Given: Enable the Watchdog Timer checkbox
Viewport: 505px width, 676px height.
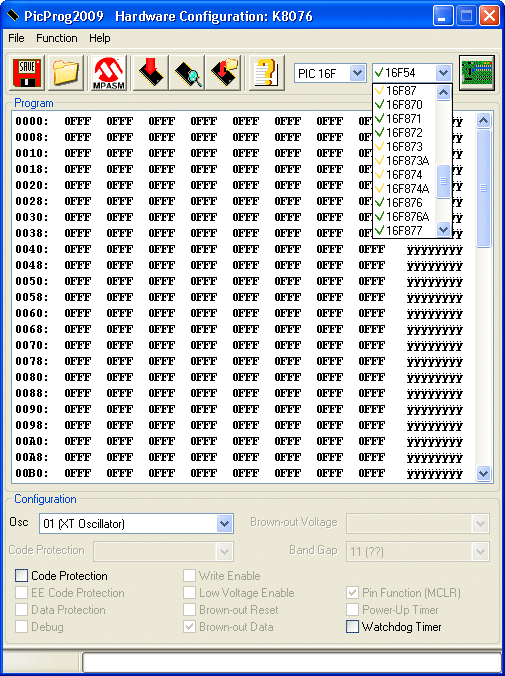Looking at the screenshot, I should point(352,626).
